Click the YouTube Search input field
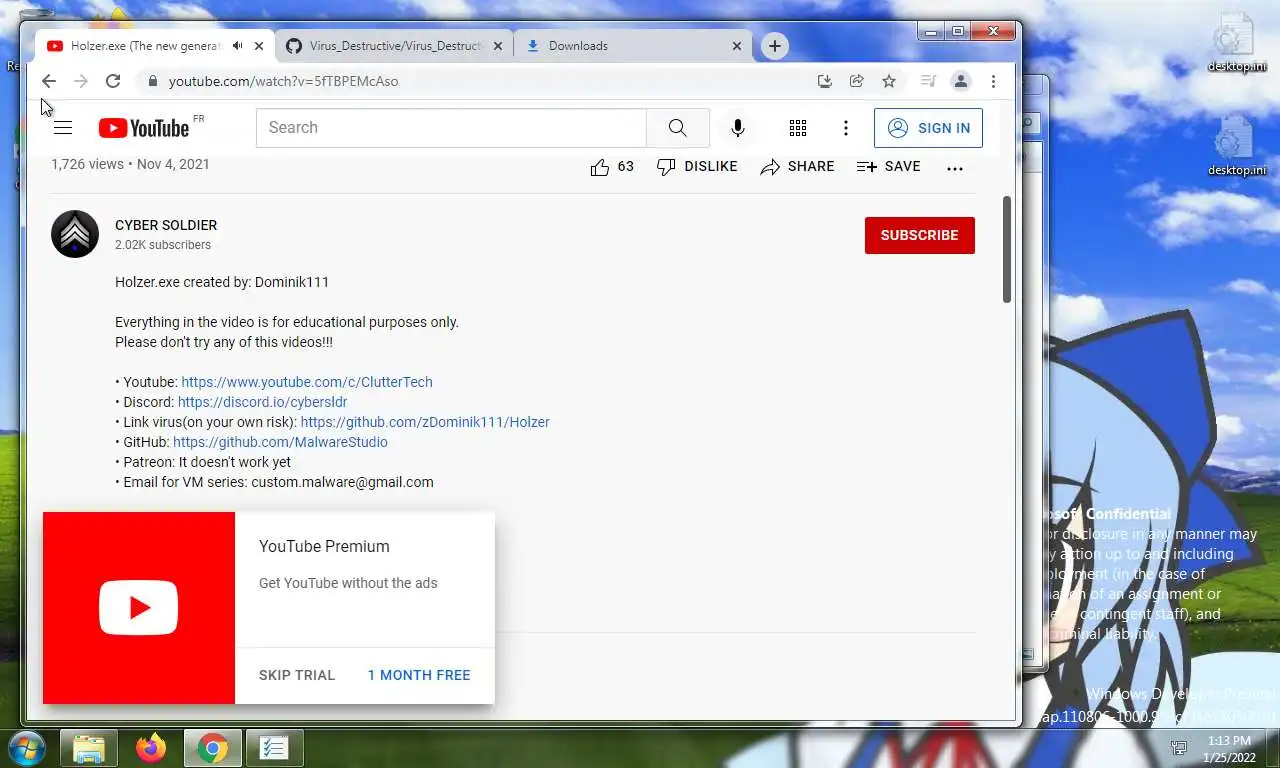1280x768 pixels. click(x=451, y=128)
